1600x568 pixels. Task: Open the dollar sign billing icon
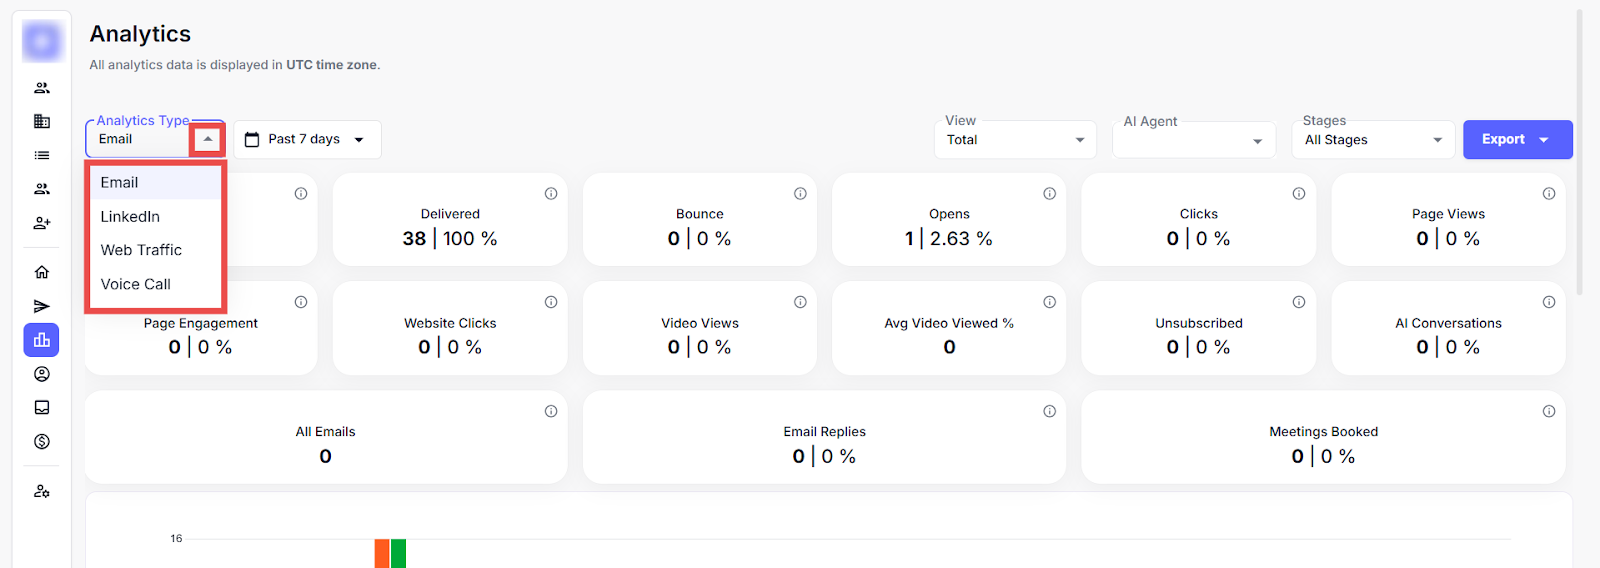[42, 442]
